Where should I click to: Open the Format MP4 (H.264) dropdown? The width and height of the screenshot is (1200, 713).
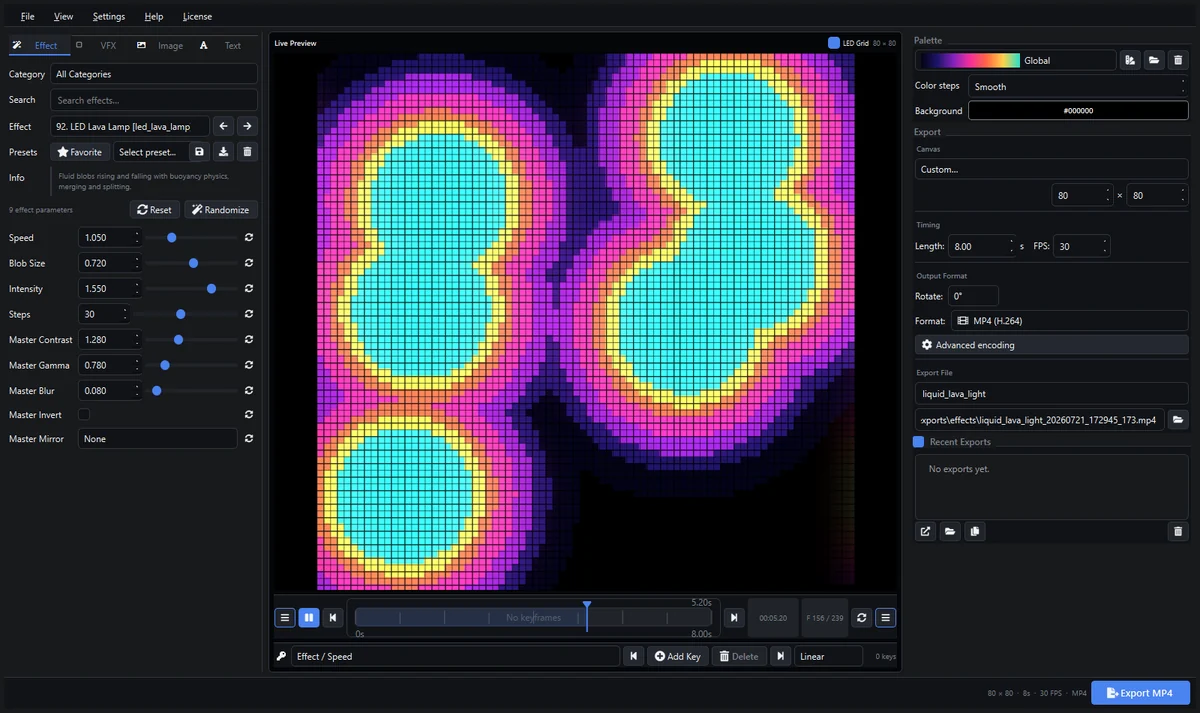[x=1069, y=321]
